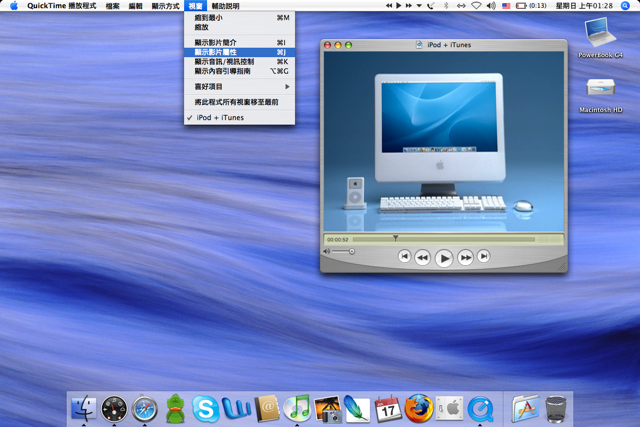Click the iMac movie video frame

pyautogui.click(x=444, y=142)
